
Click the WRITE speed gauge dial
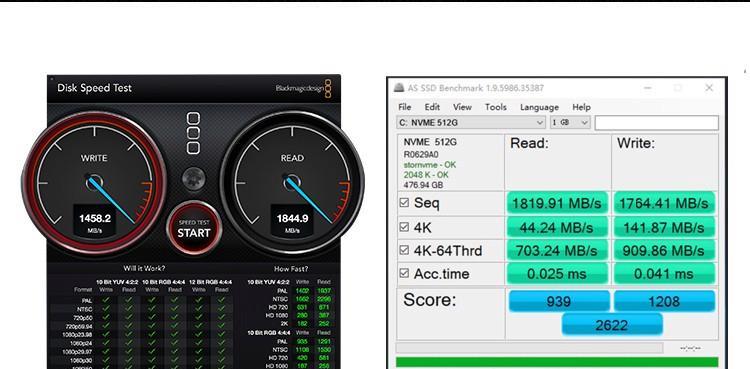[94, 182]
